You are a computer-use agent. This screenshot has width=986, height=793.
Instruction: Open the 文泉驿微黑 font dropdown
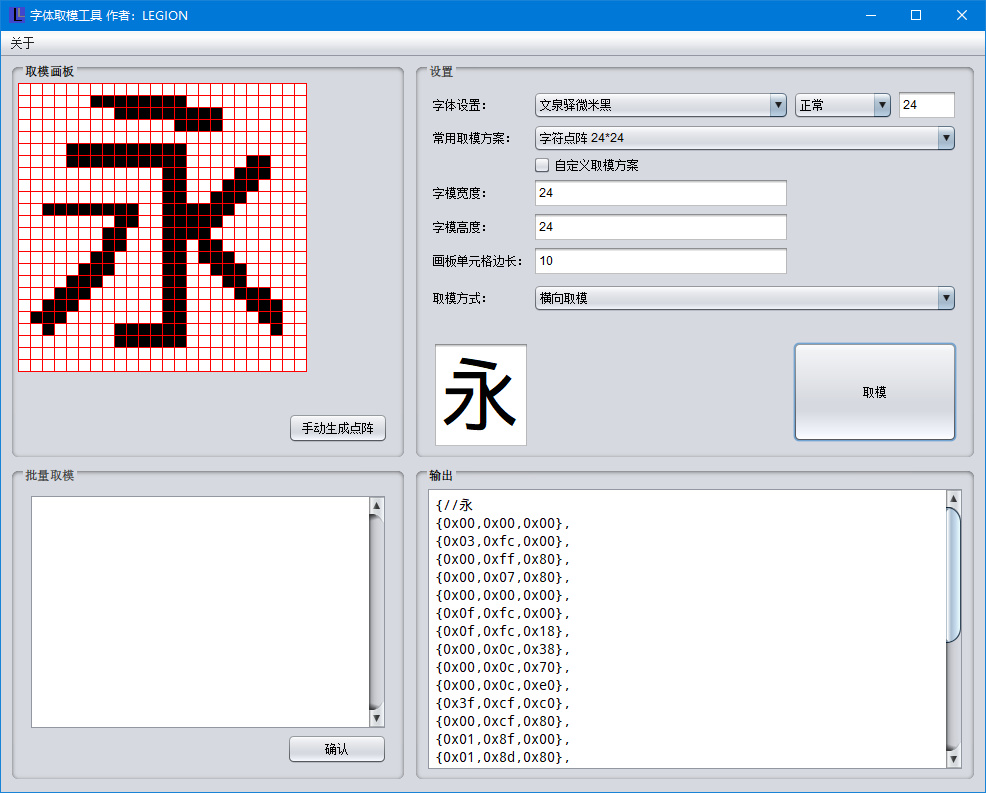[x=778, y=104]
